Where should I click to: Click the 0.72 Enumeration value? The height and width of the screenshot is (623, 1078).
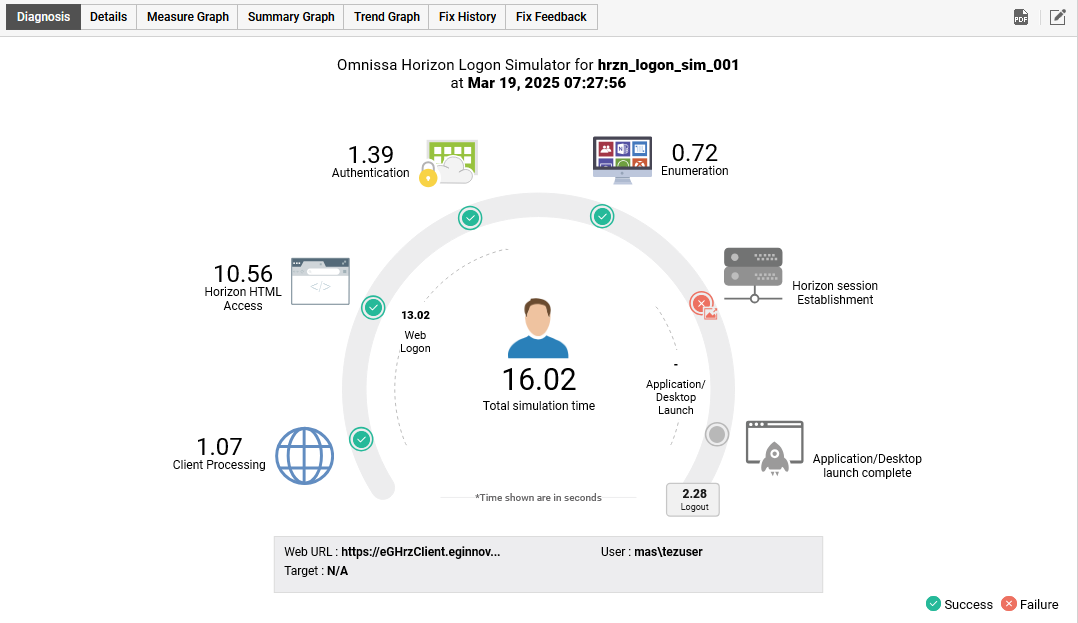click(x=694, y=153)
